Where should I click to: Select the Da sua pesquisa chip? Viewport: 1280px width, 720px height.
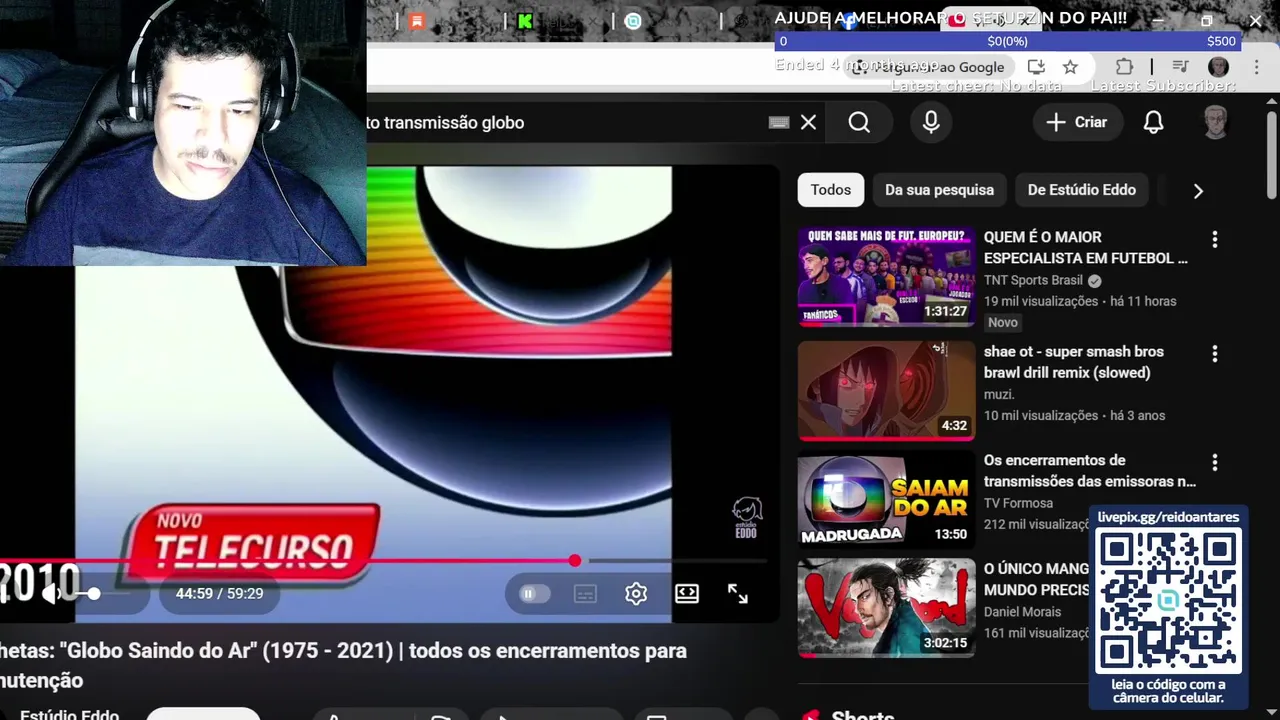click(939, 190)
